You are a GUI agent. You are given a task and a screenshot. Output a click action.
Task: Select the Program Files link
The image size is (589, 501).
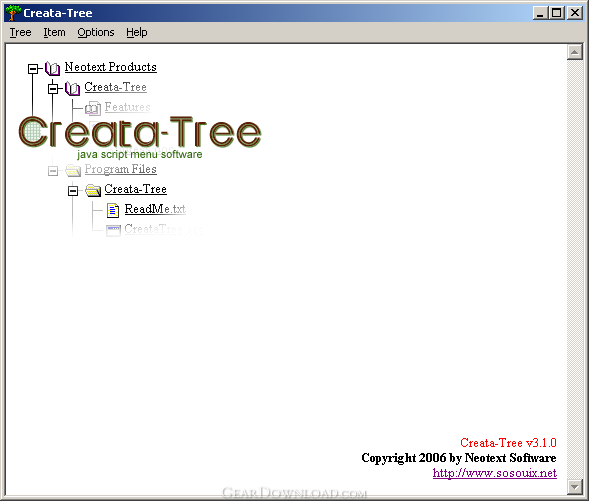tap(121, 169)
